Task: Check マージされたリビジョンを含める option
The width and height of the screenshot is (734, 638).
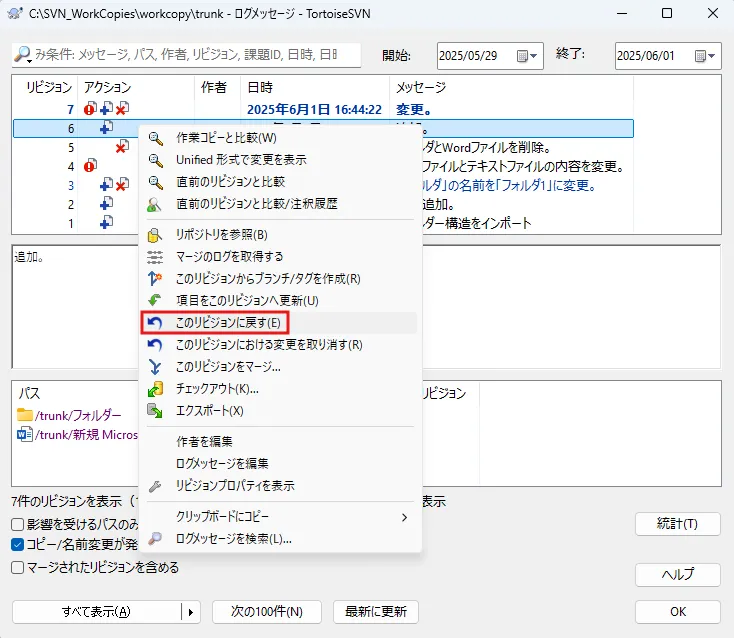Action: (x=17, y=568)
